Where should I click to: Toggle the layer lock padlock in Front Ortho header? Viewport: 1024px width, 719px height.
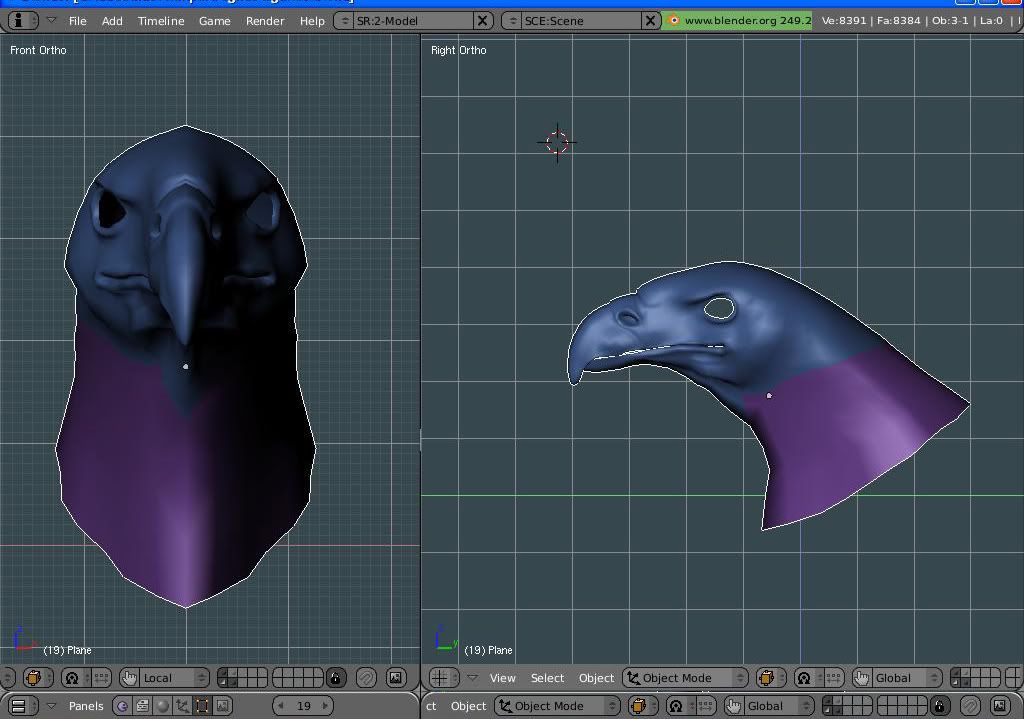point(335,678)
